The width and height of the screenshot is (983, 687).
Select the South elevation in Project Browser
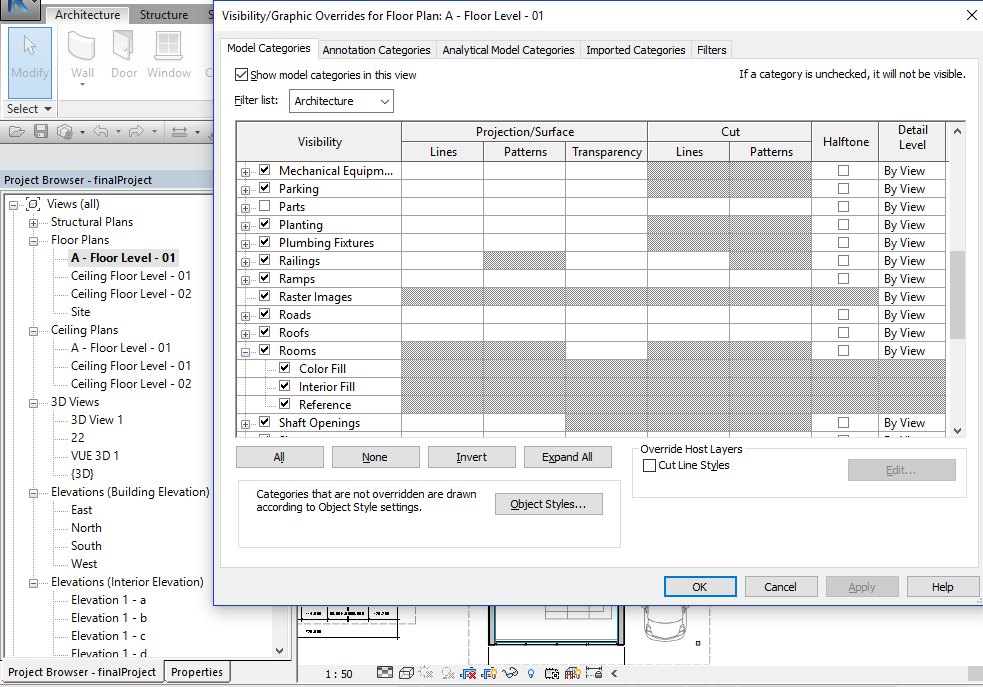[86, 545]
